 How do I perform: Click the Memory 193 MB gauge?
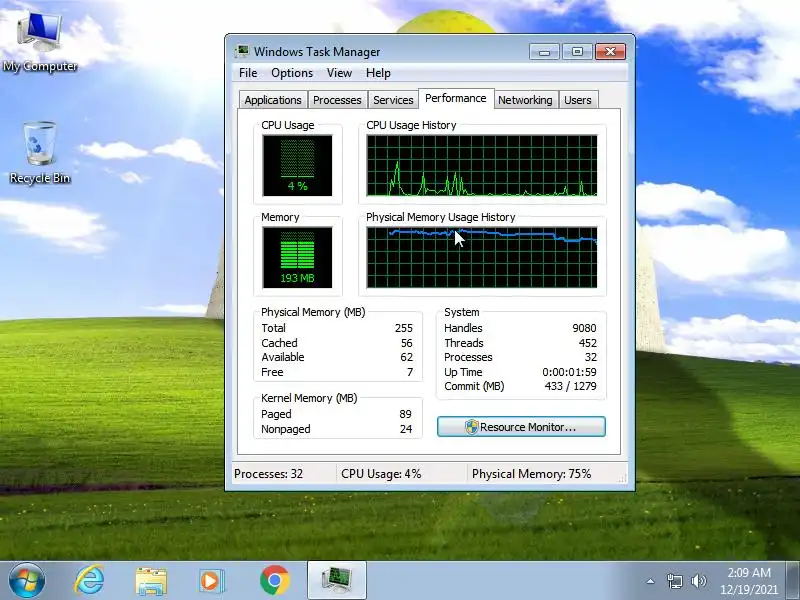coord(297,258)
